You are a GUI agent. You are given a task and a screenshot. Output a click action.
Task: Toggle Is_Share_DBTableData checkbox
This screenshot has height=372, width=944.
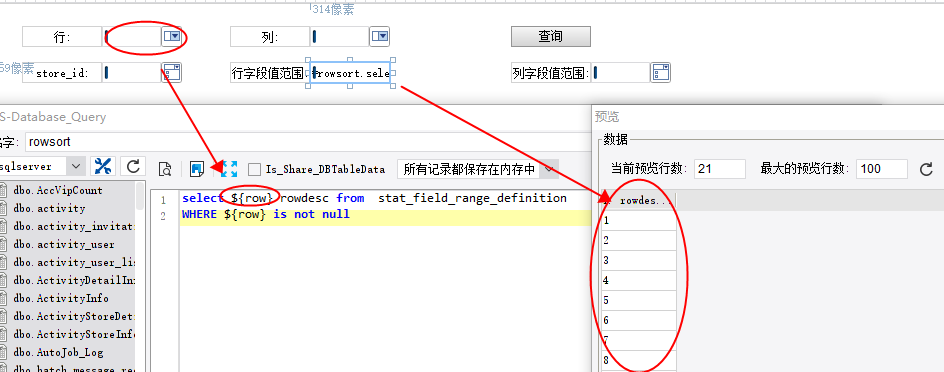coord(255,169)
